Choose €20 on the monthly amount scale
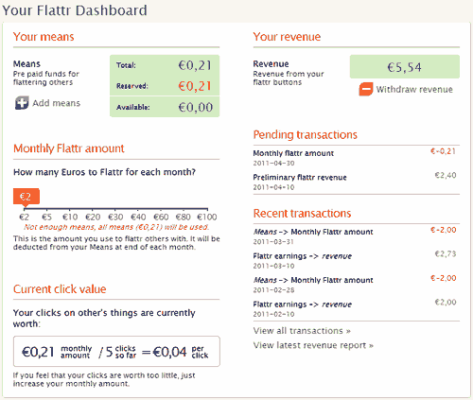Viewport: 473px width, 400px height. [x=93, y=217]
